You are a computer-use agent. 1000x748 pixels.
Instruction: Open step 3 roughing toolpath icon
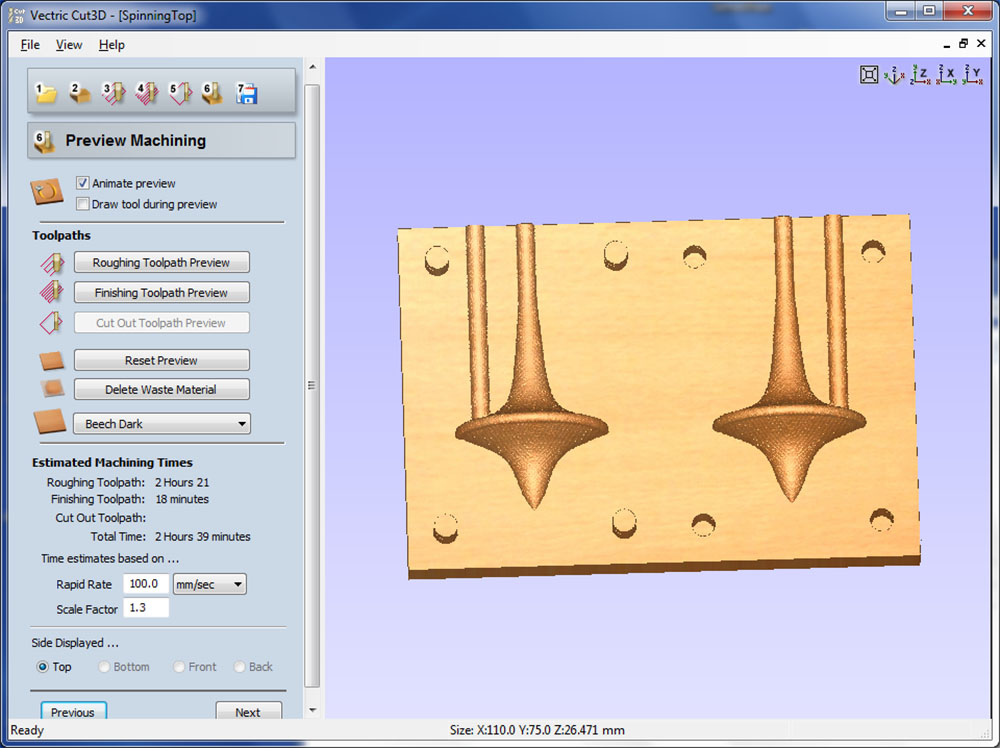coord(114,93)
